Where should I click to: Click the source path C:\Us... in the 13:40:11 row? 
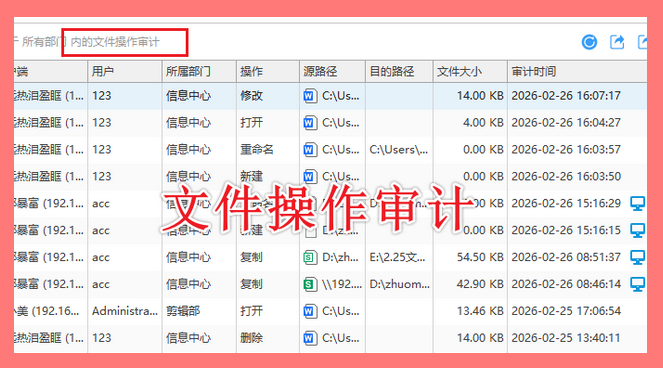tap(340, 338)
